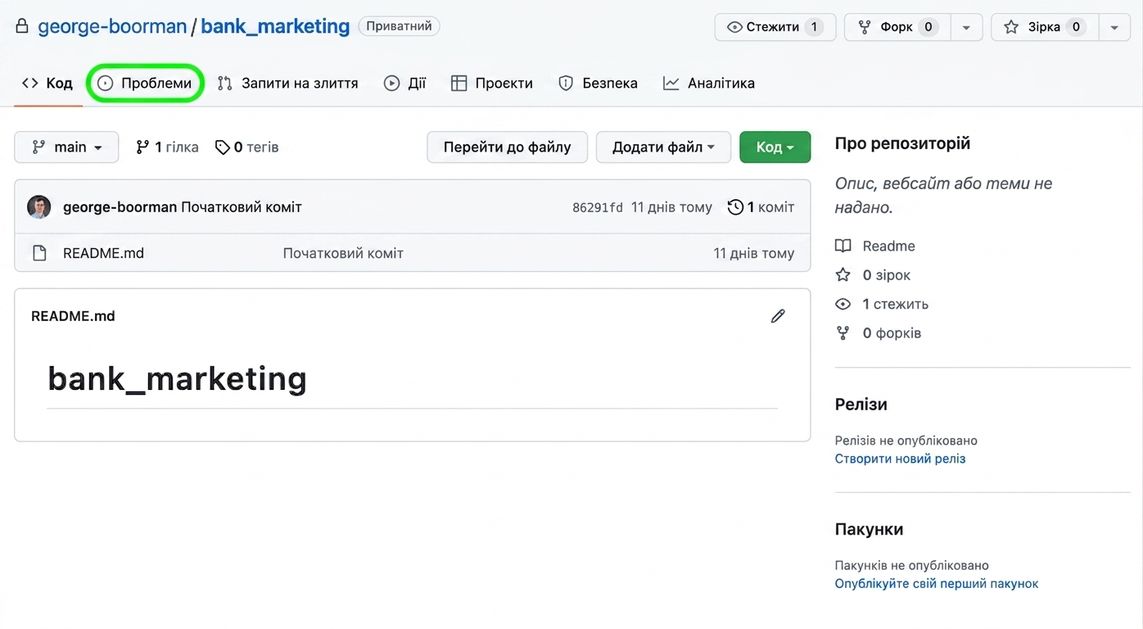The image size is (1143, 629).
Task: Go to the Дії tab
Action: [x=405, y=83]
